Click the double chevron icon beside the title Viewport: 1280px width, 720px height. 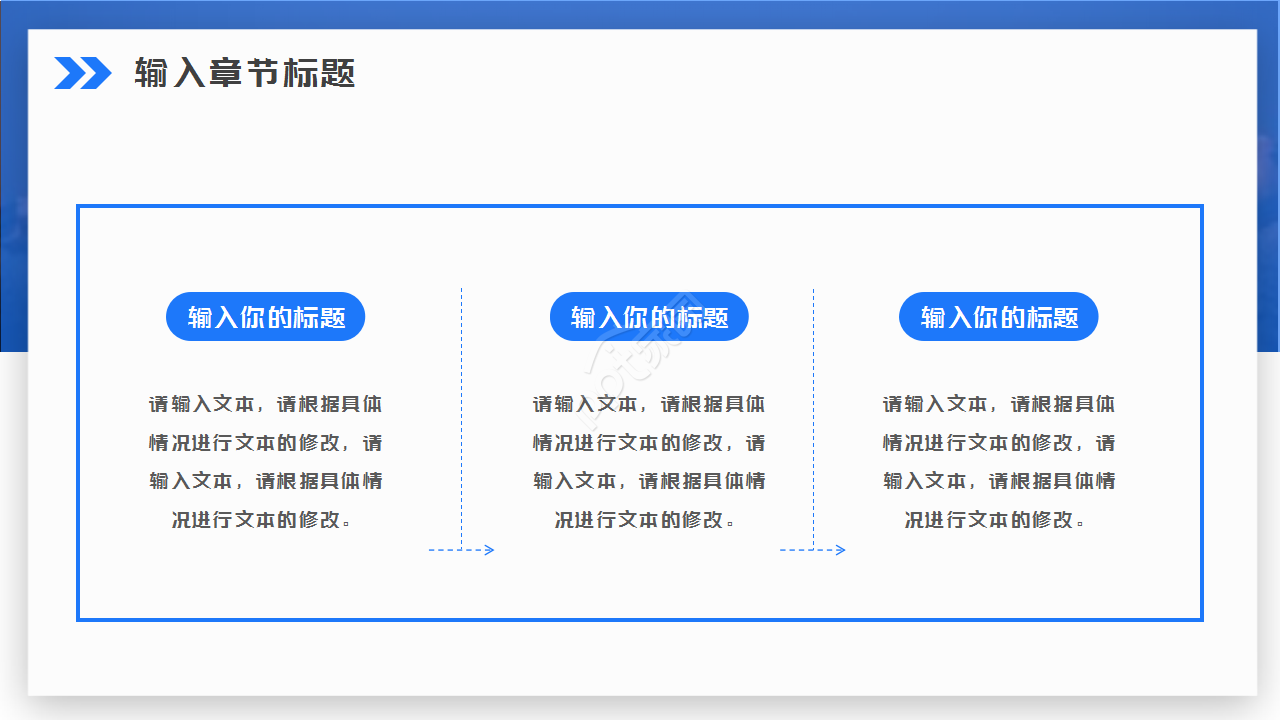tap(84, 72)
